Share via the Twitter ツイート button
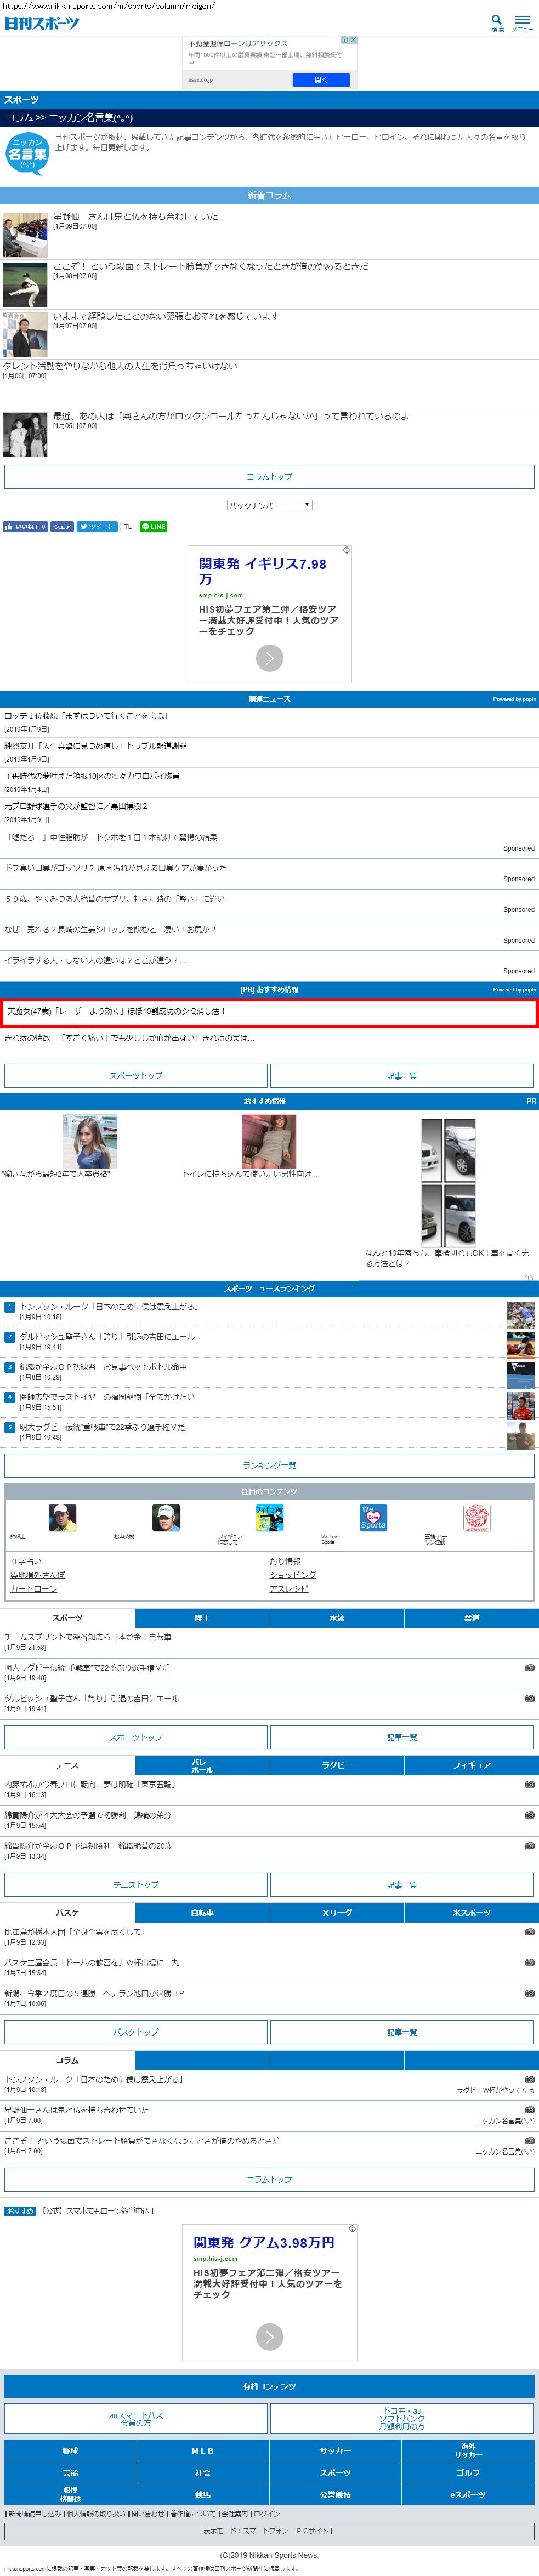Screen dimensions: 539x2576 pos(97,526)
